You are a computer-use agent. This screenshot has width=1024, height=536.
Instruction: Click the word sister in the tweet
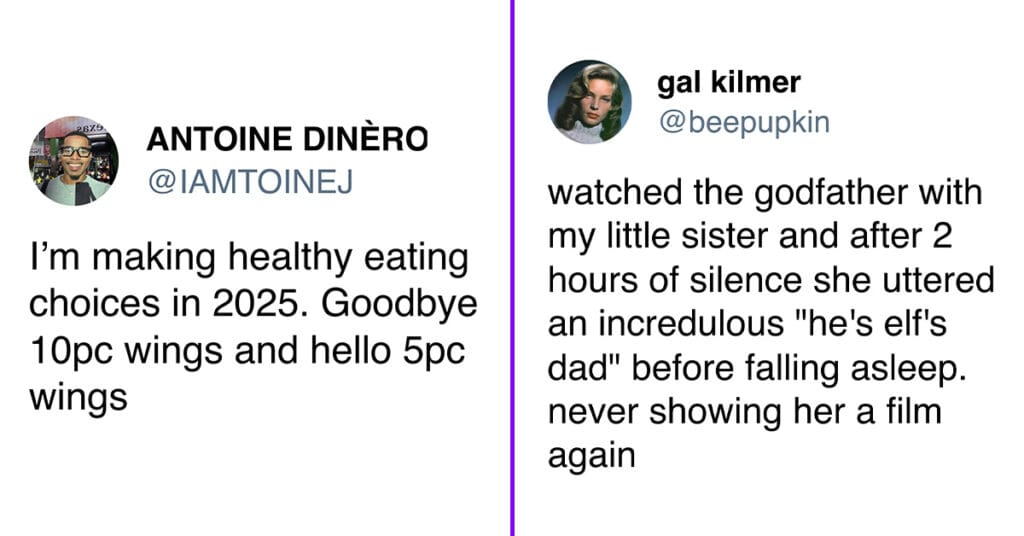(x=725, y=236)
